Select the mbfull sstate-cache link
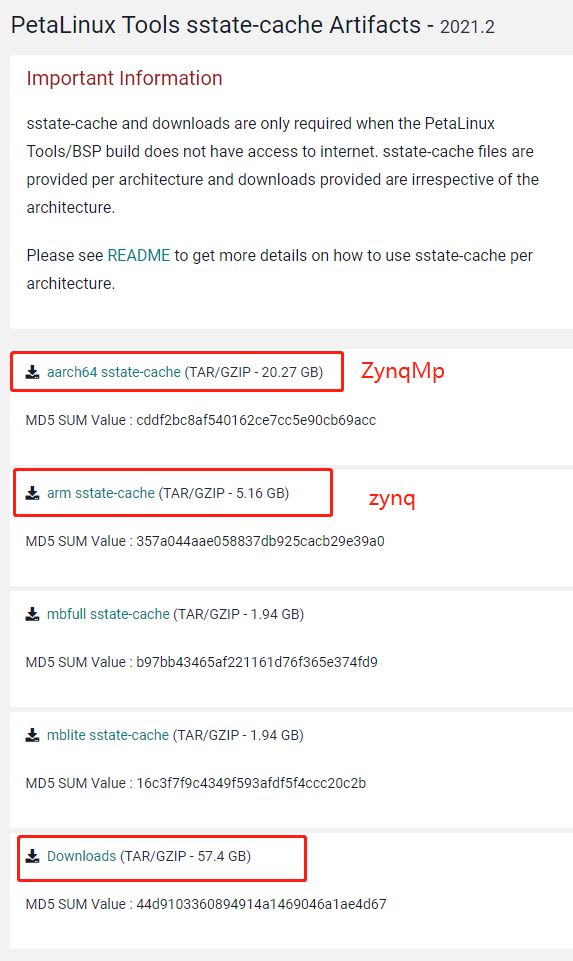Screen dimensions: 573x961 point(108,614)
